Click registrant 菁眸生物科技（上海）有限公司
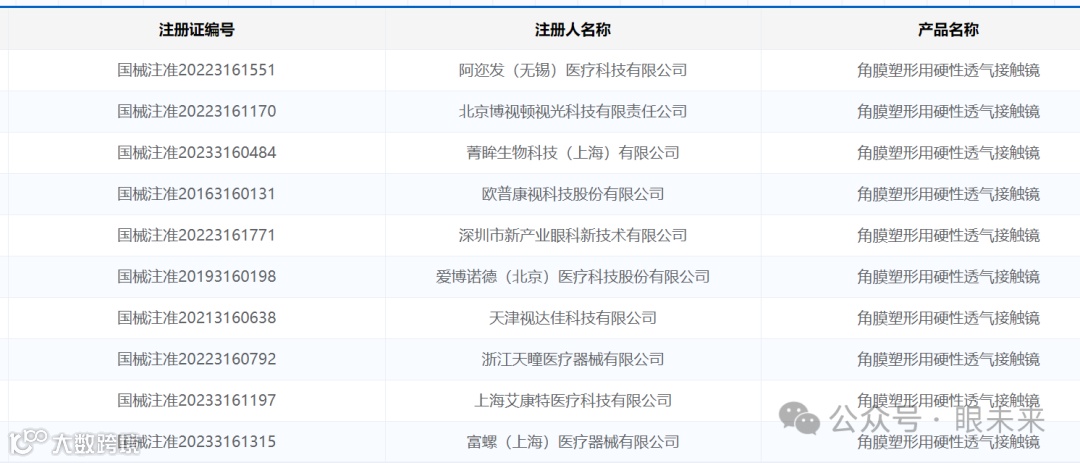The height and width of the screenshot is (463, 1080). click(x=572, y=153)
